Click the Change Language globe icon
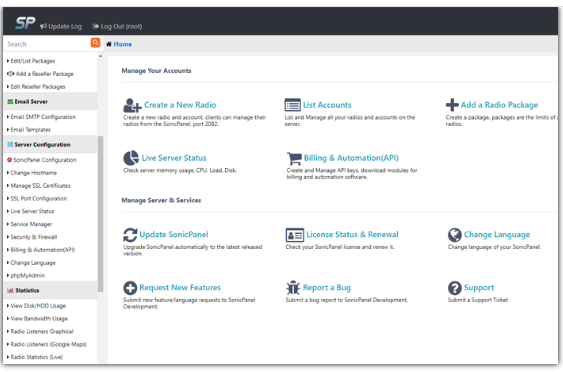The image size is (563, 372). click(455, 235)
